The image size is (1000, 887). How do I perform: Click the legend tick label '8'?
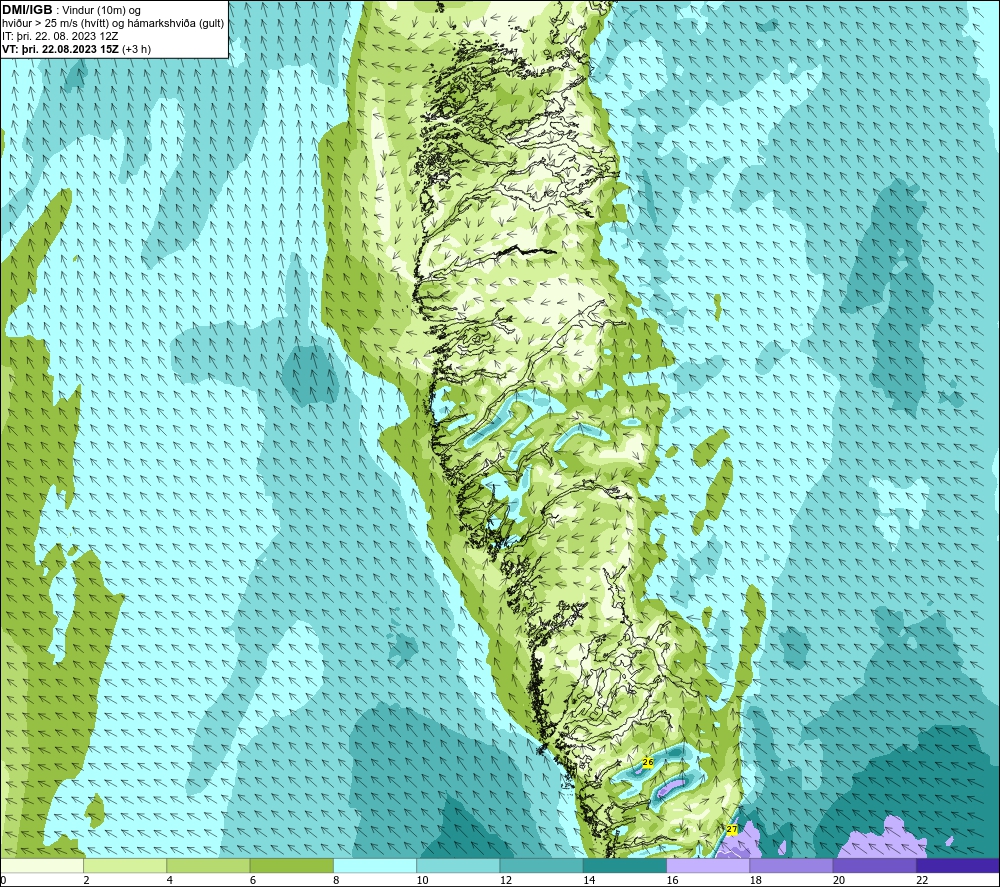point(336,881)
